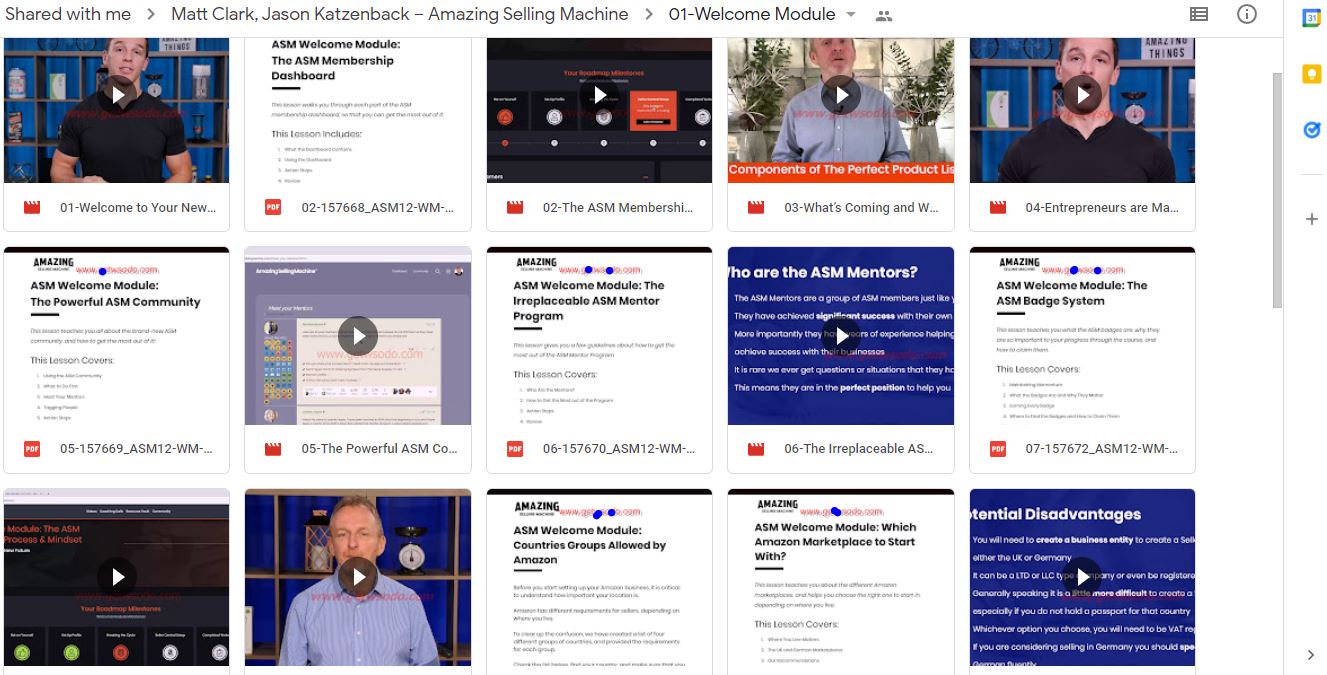
Task: Expand the 01-Welcome Module folder dropdown
Action: (851, 15)
